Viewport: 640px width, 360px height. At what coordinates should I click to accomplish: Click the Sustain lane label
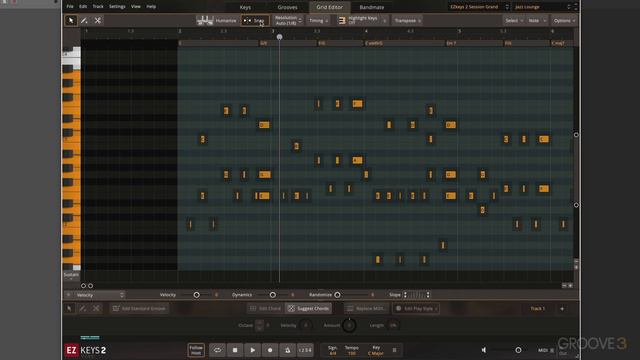(71, 275)
